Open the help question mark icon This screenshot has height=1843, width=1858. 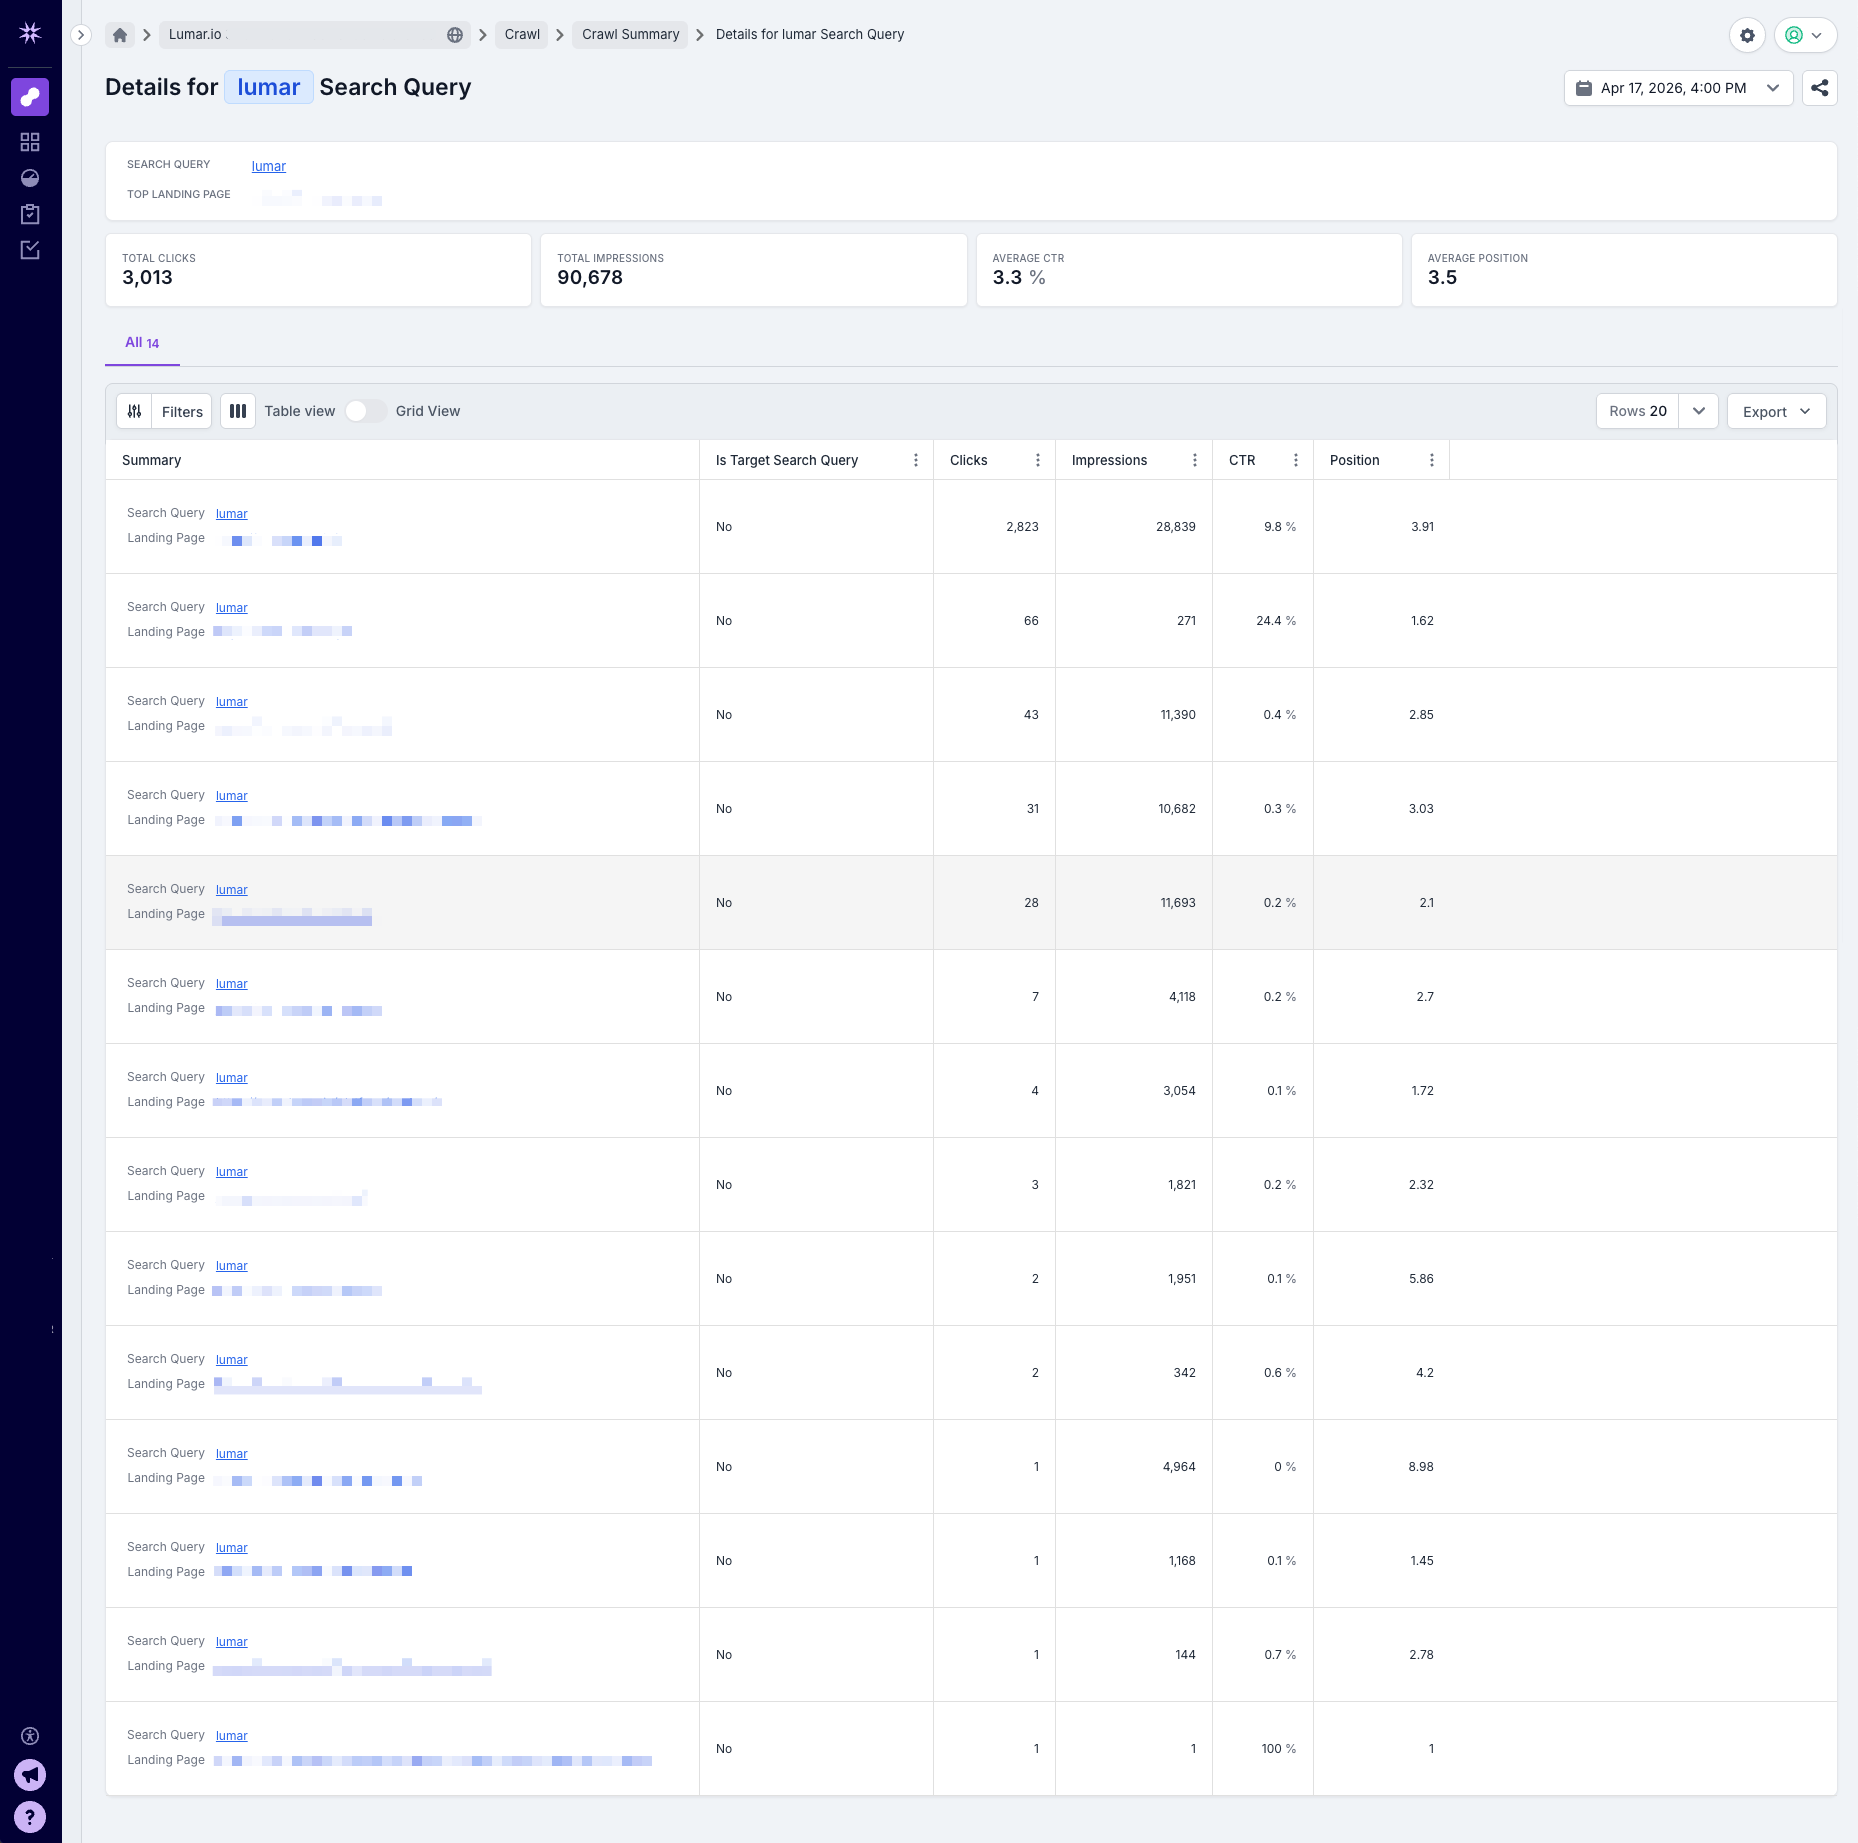(x=30, y=1816)
